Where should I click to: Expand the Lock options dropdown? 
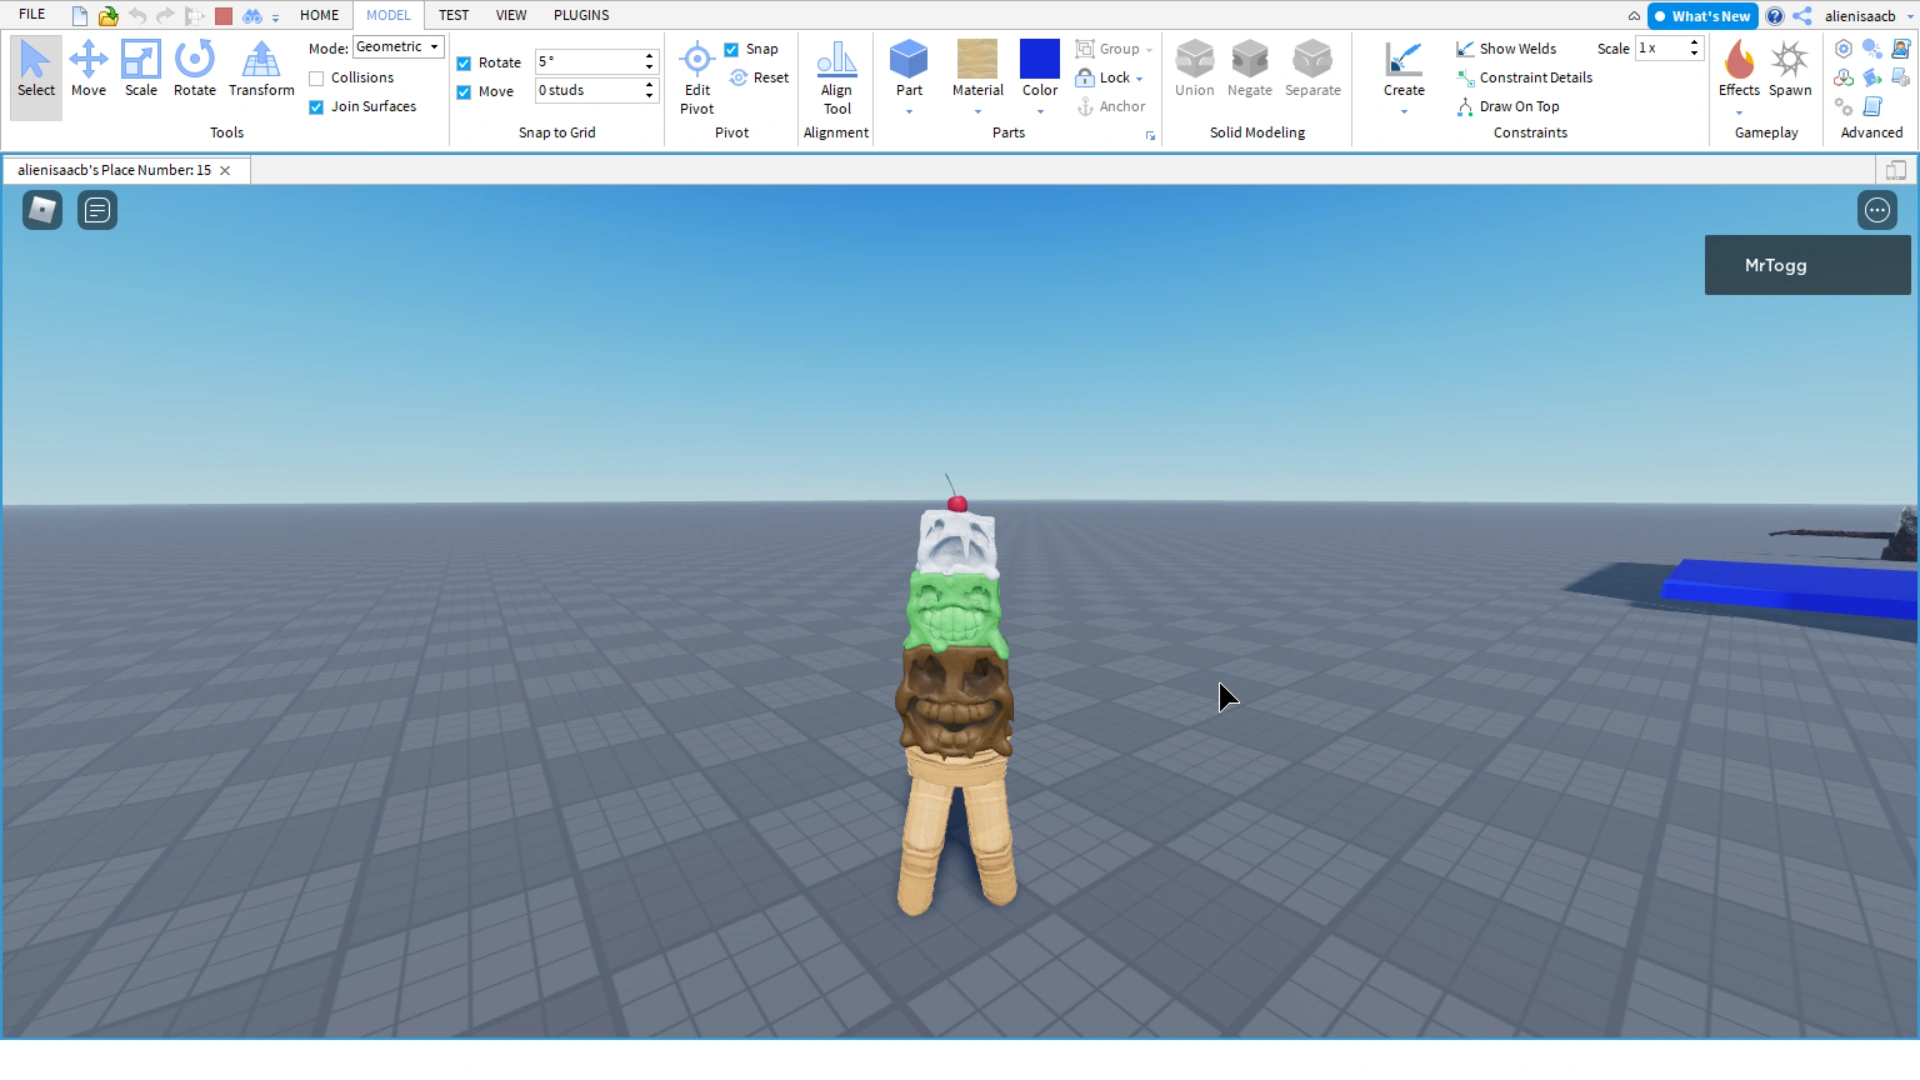click(1139, 79)
